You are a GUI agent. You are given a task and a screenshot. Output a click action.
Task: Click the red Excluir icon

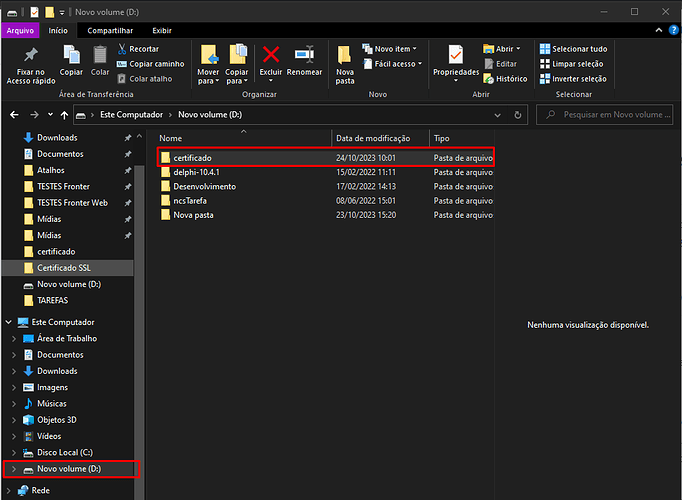(271, 55)
